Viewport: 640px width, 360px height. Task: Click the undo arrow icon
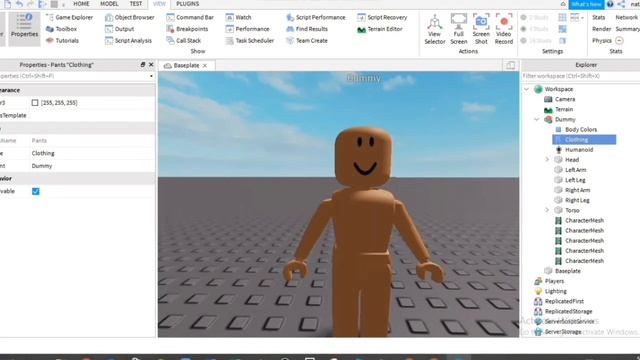point(19,4)
